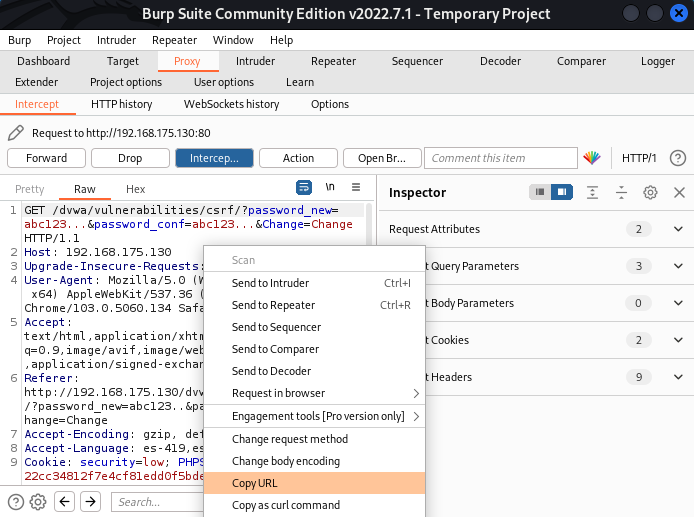
Task: Open the Window menu in menu bar
Action: coord(233,40)
